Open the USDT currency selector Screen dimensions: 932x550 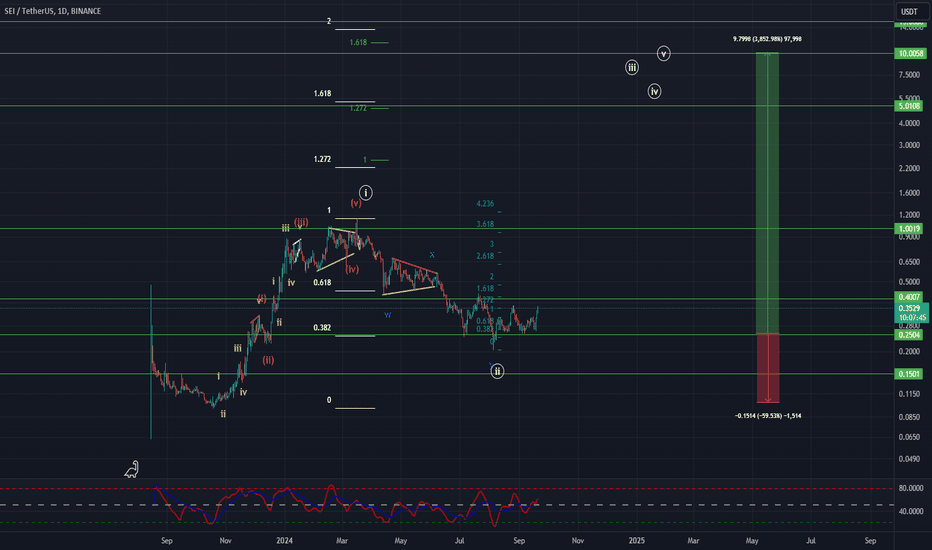[x=909, y=11]
